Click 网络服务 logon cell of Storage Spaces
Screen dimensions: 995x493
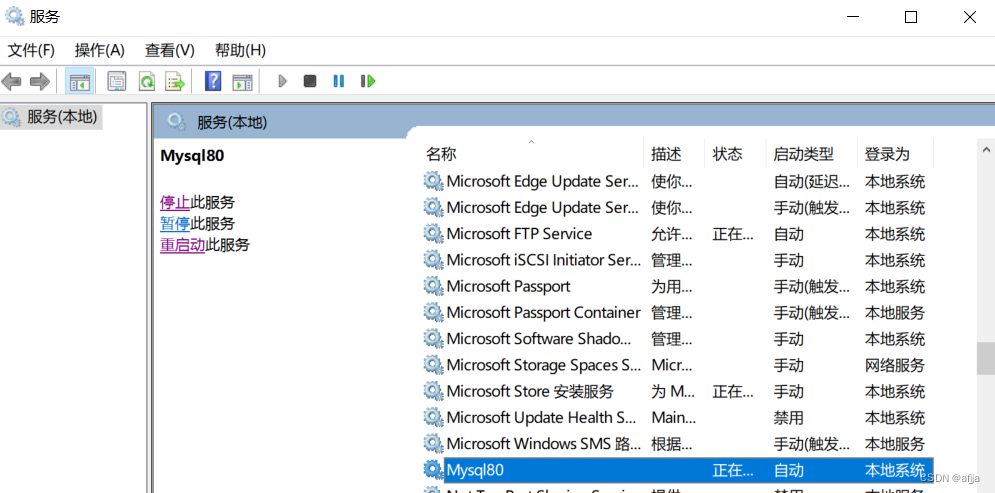tap(895, 365)
